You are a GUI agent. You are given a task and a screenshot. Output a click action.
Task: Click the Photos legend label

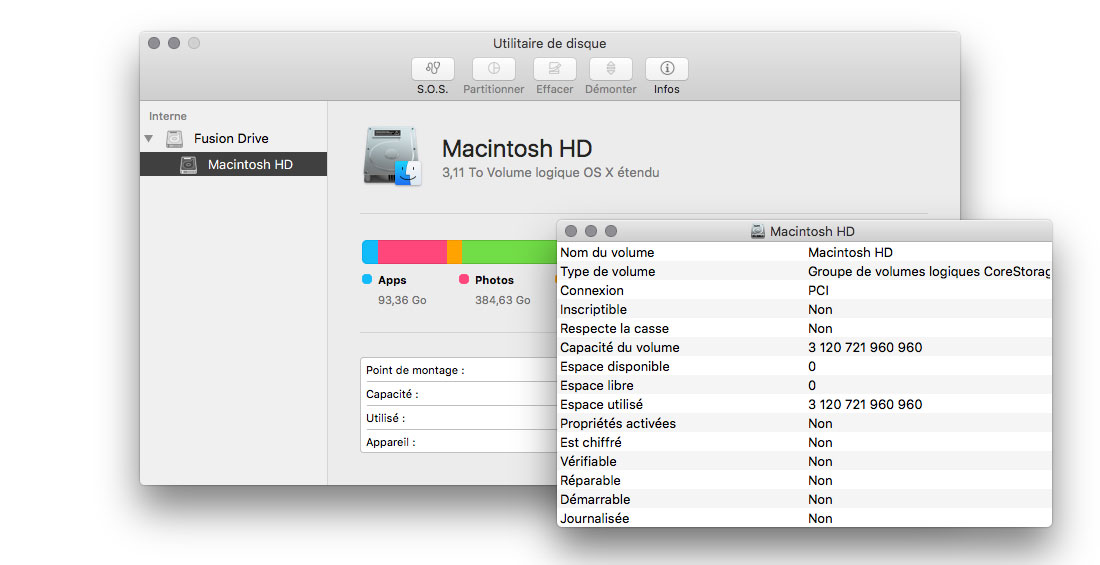(x=495, y=280)
